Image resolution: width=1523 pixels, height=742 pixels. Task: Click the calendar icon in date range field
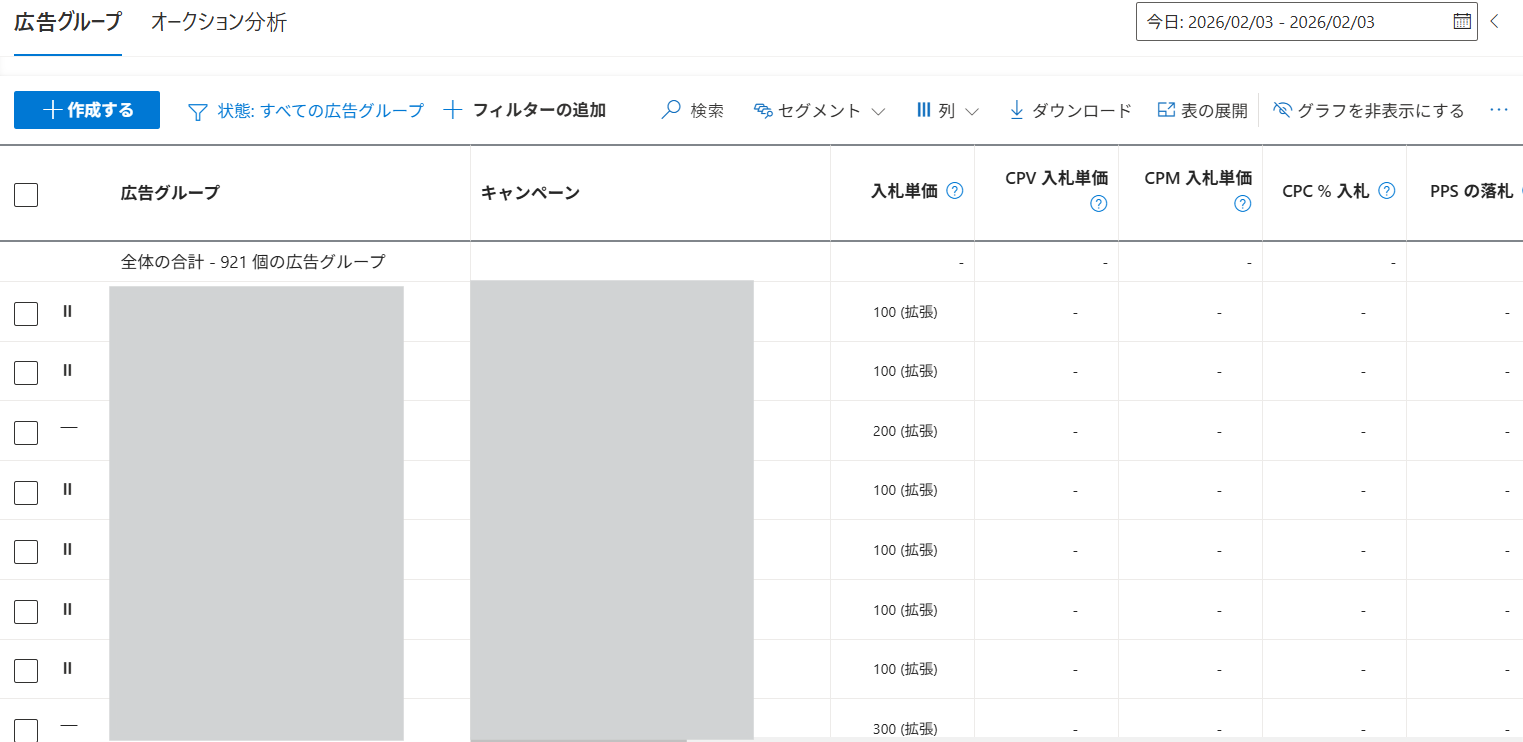tap(1461, 21)
